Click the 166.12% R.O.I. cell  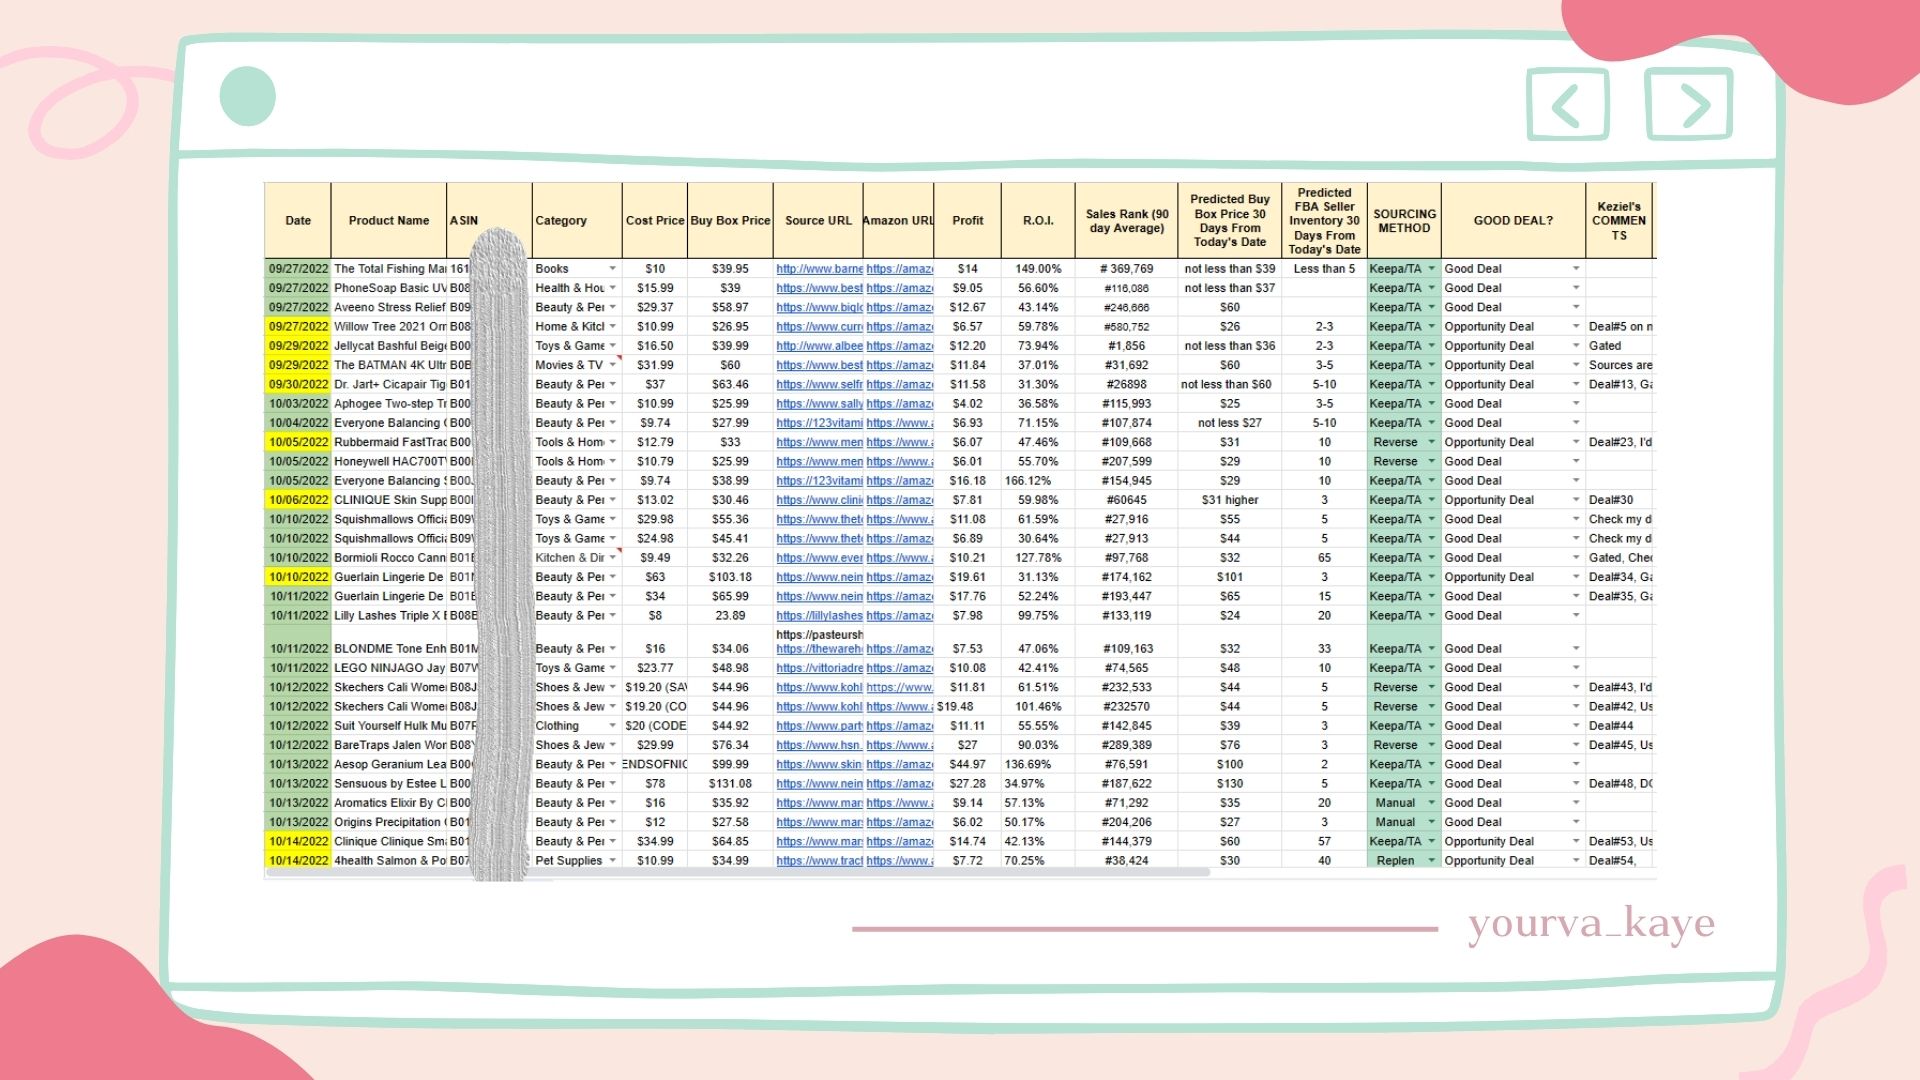[1038, 481]
